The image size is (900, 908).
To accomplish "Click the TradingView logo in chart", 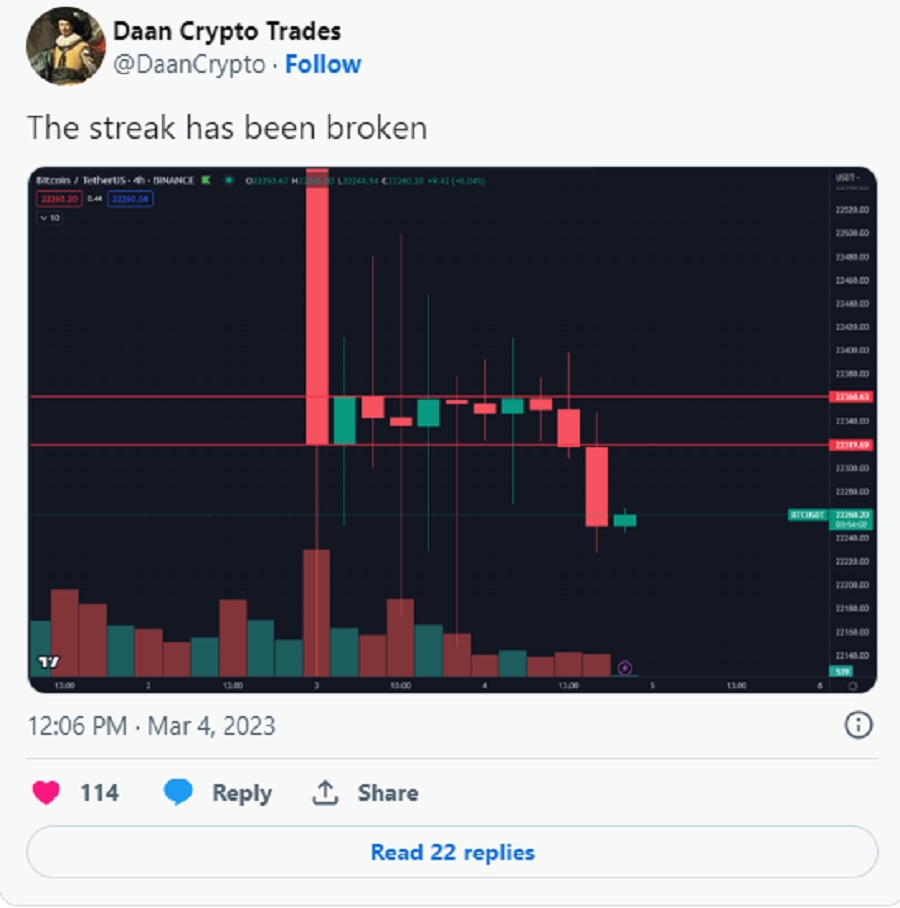I will click(48, 661).
